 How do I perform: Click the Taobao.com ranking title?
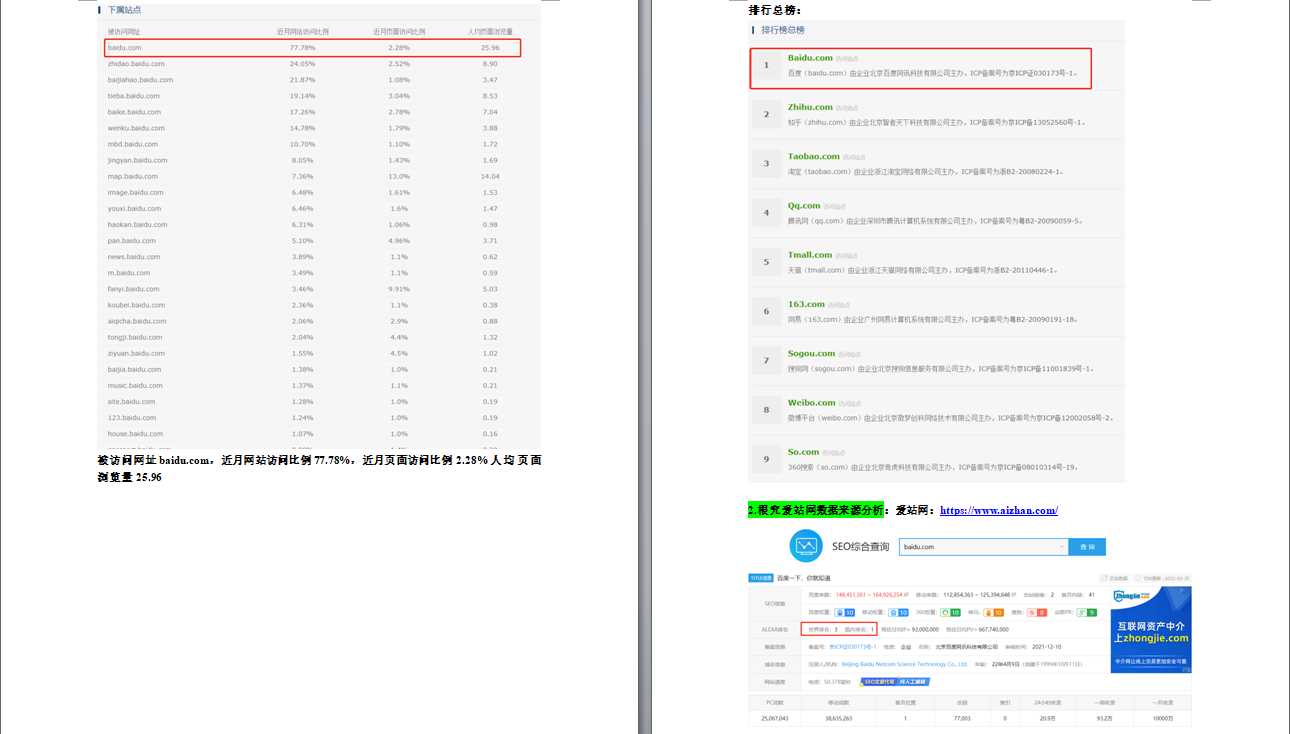pyautogui.click(x=814, y=156)
